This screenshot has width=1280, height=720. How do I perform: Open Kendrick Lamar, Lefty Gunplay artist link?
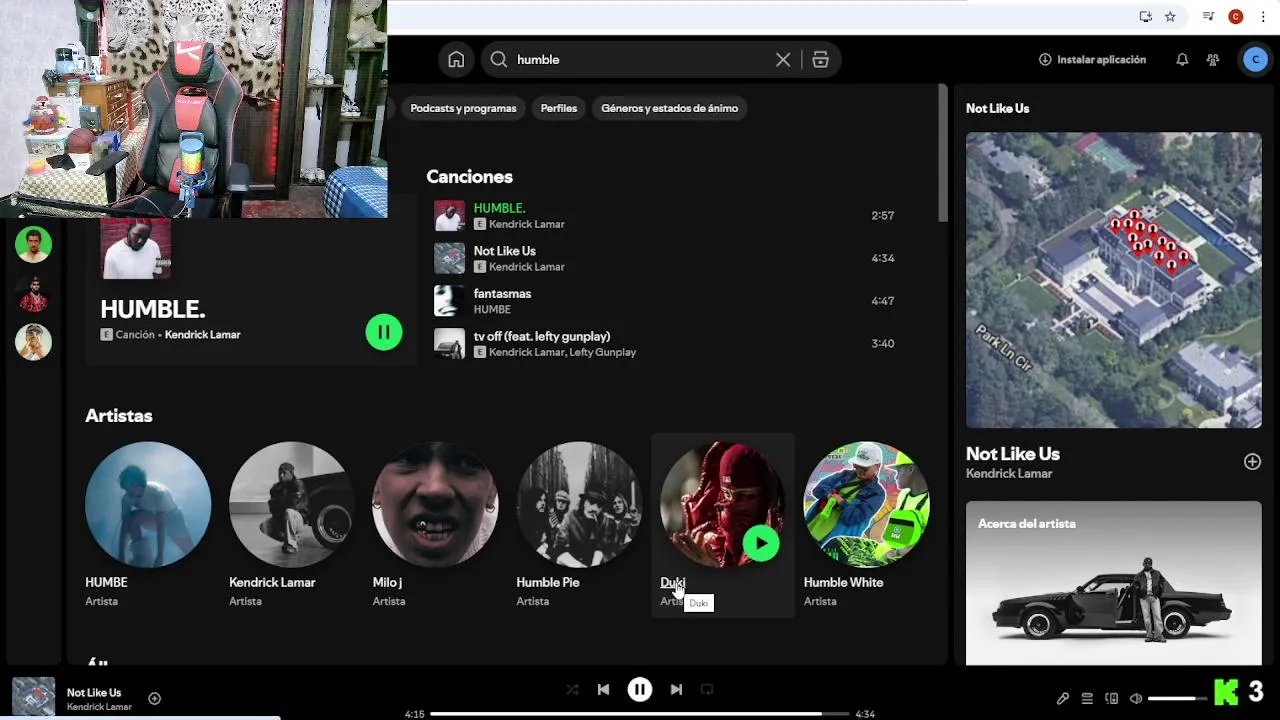coord(562,352)
